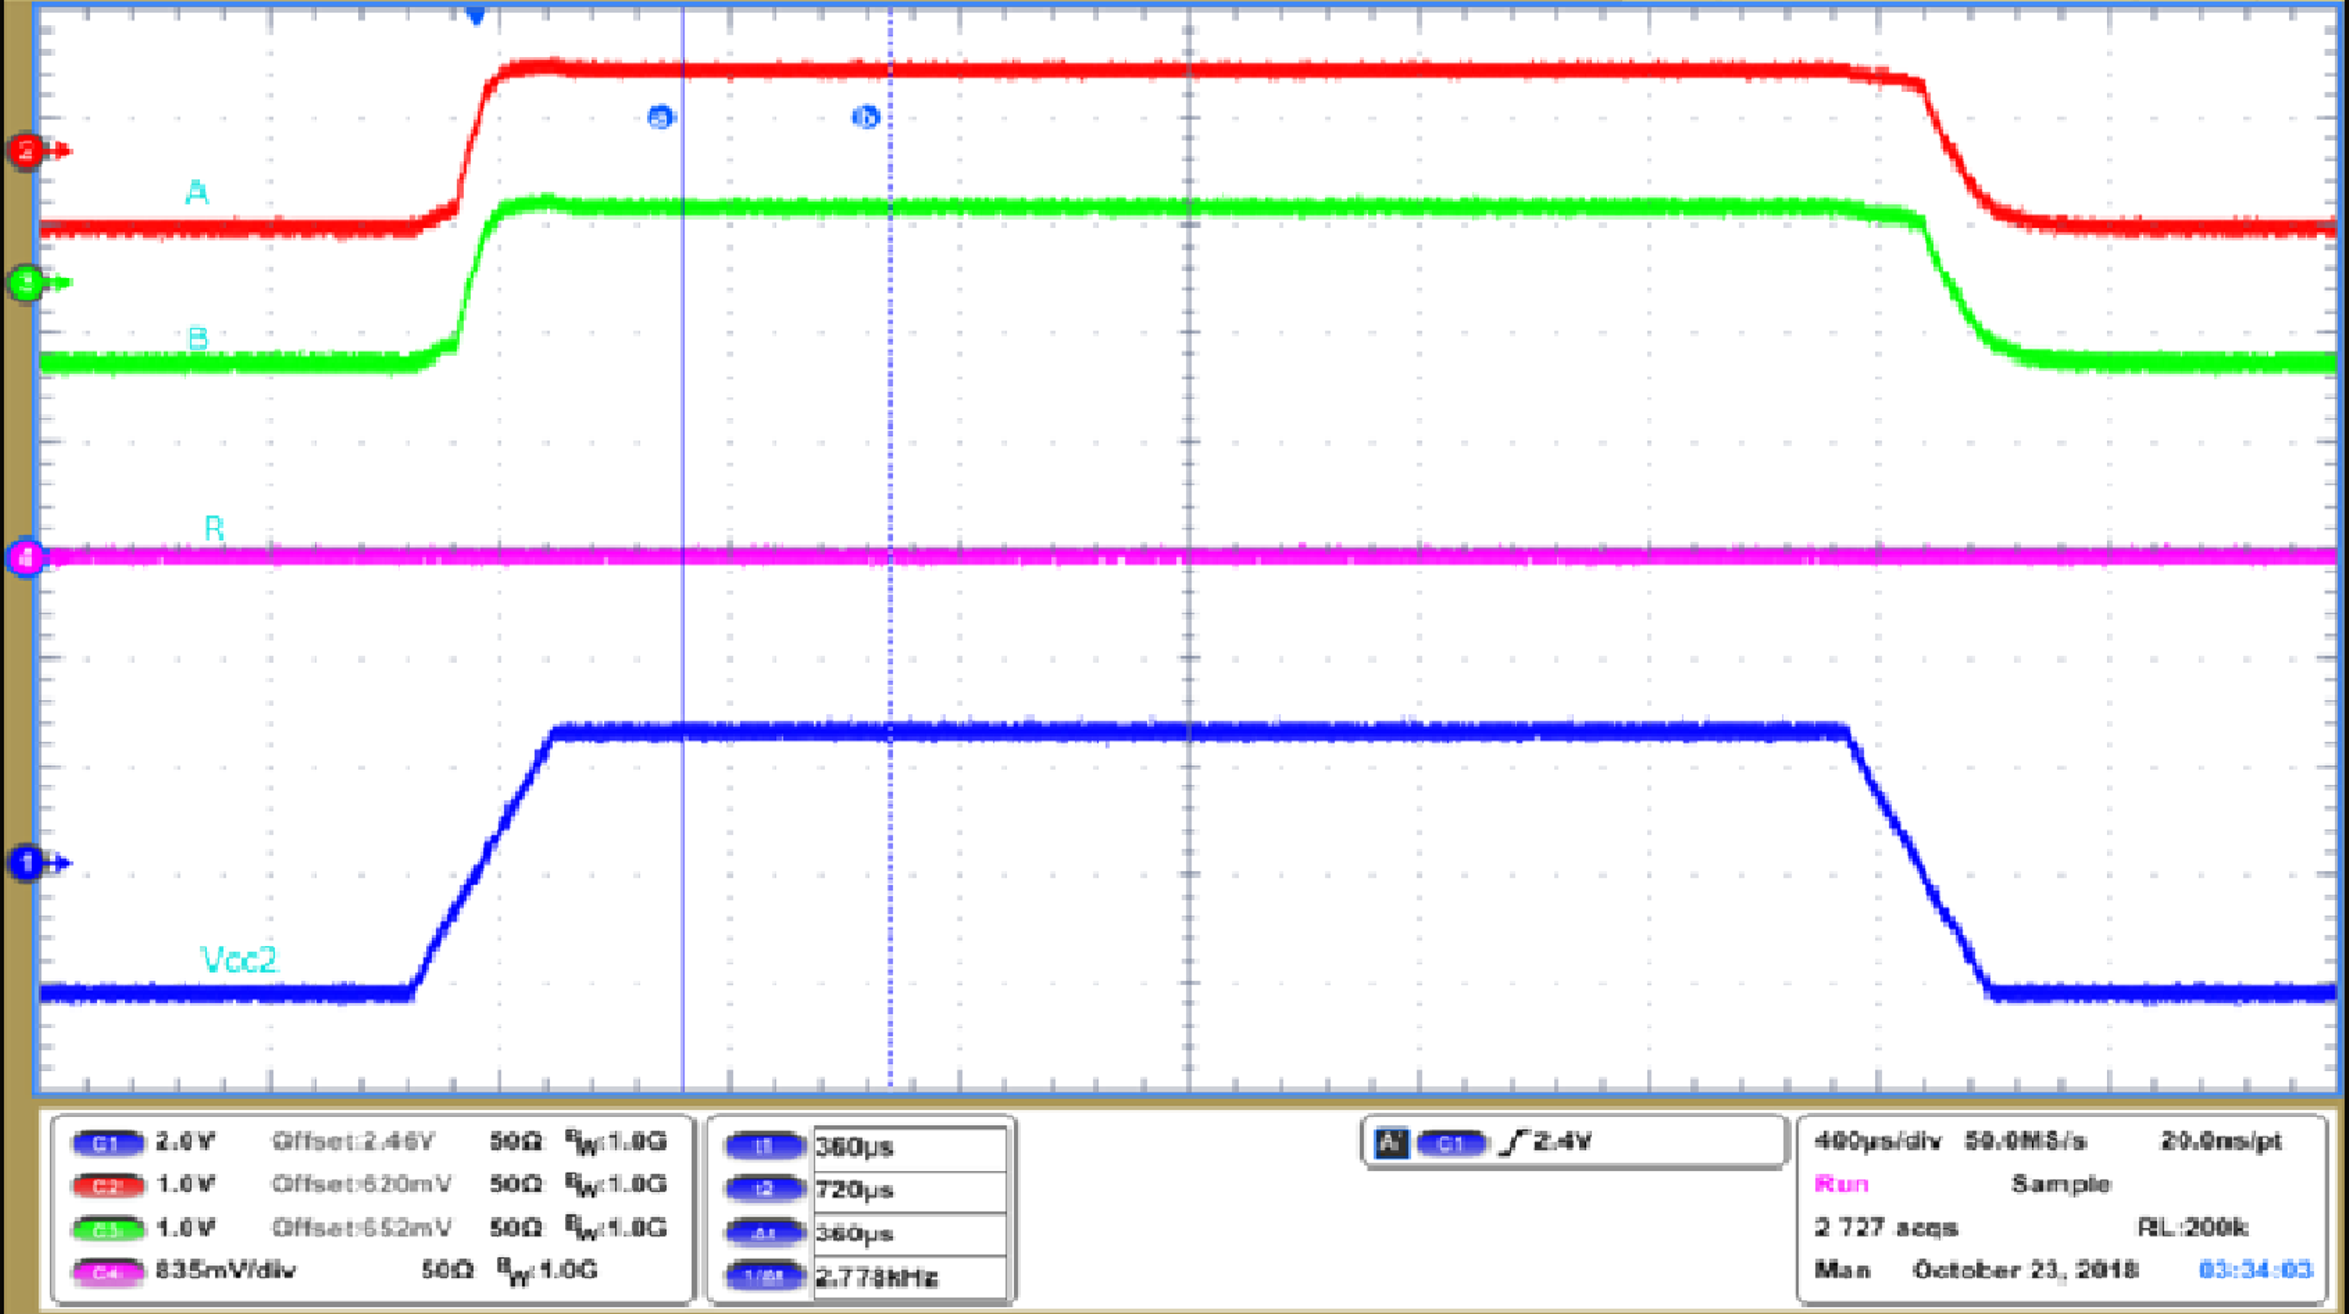2349x1314 pixels.
Task: Select the C1 channel badge
Action: tap(111, 1144)
